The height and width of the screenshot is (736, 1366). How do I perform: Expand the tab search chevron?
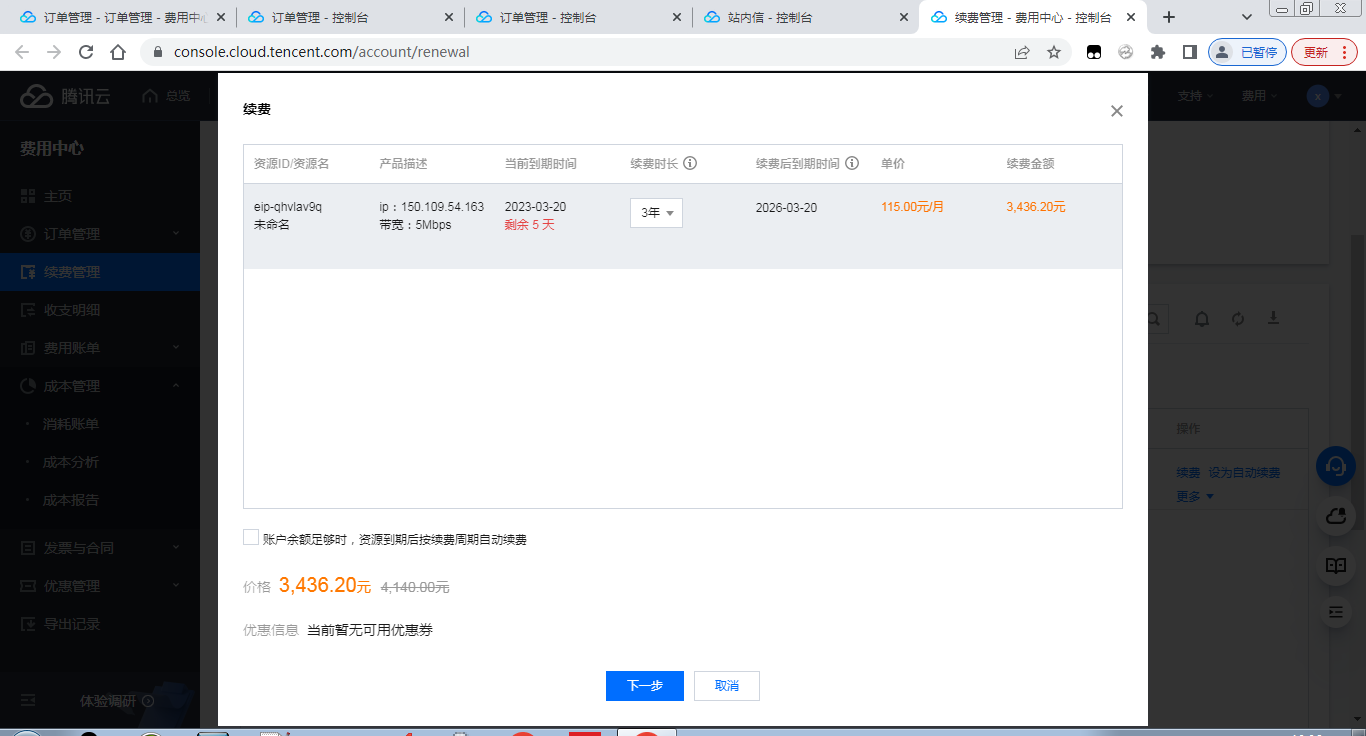tap(1247, 17)
